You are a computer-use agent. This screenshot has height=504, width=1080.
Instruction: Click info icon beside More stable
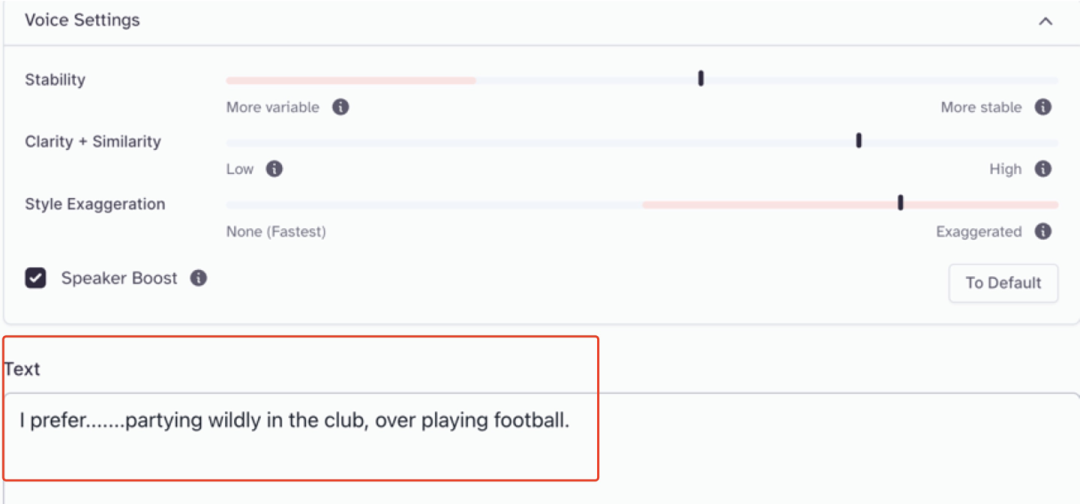(x=1043, y=107)
